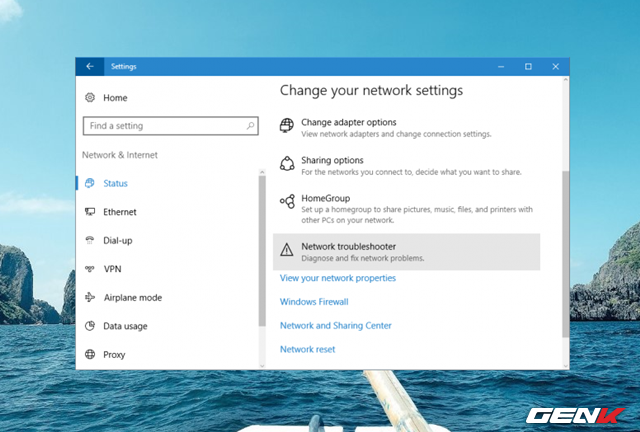Click the Airplane mode plane icon
This screenshot has height=432, width=640.
coord(90,297)
